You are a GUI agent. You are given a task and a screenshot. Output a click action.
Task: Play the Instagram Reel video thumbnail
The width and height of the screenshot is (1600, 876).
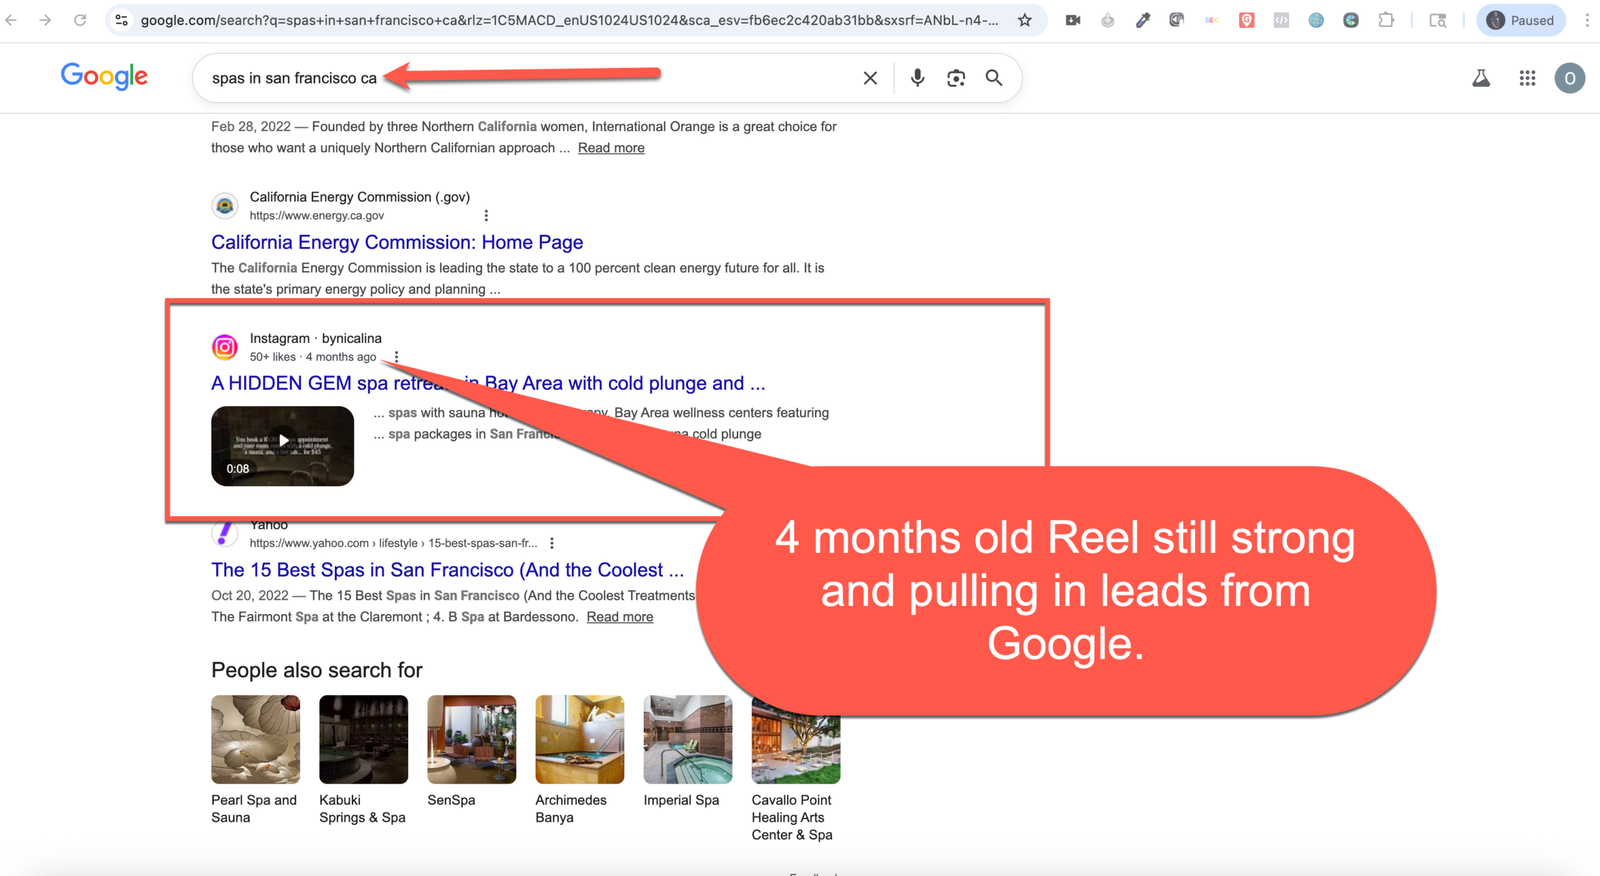(282, 446)
